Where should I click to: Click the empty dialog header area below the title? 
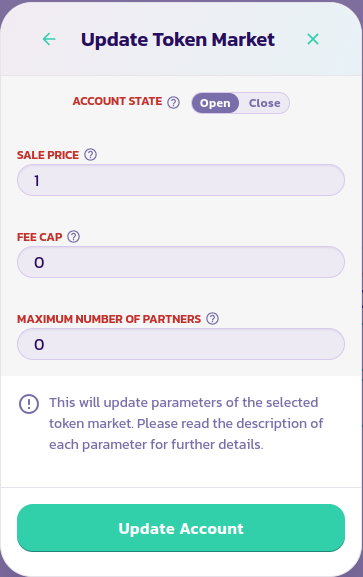click(181, 64)
